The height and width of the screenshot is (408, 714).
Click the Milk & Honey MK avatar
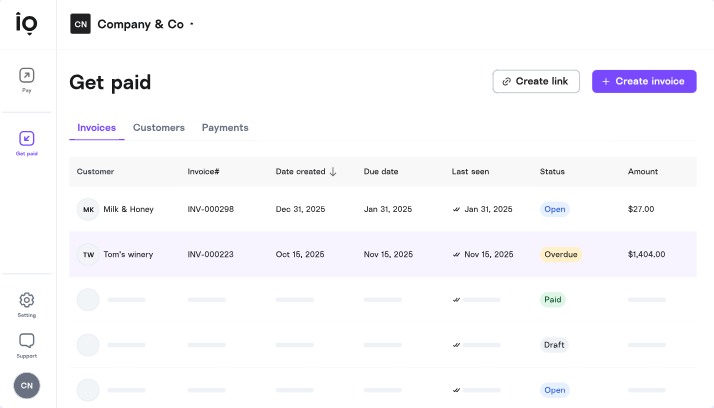88,209
